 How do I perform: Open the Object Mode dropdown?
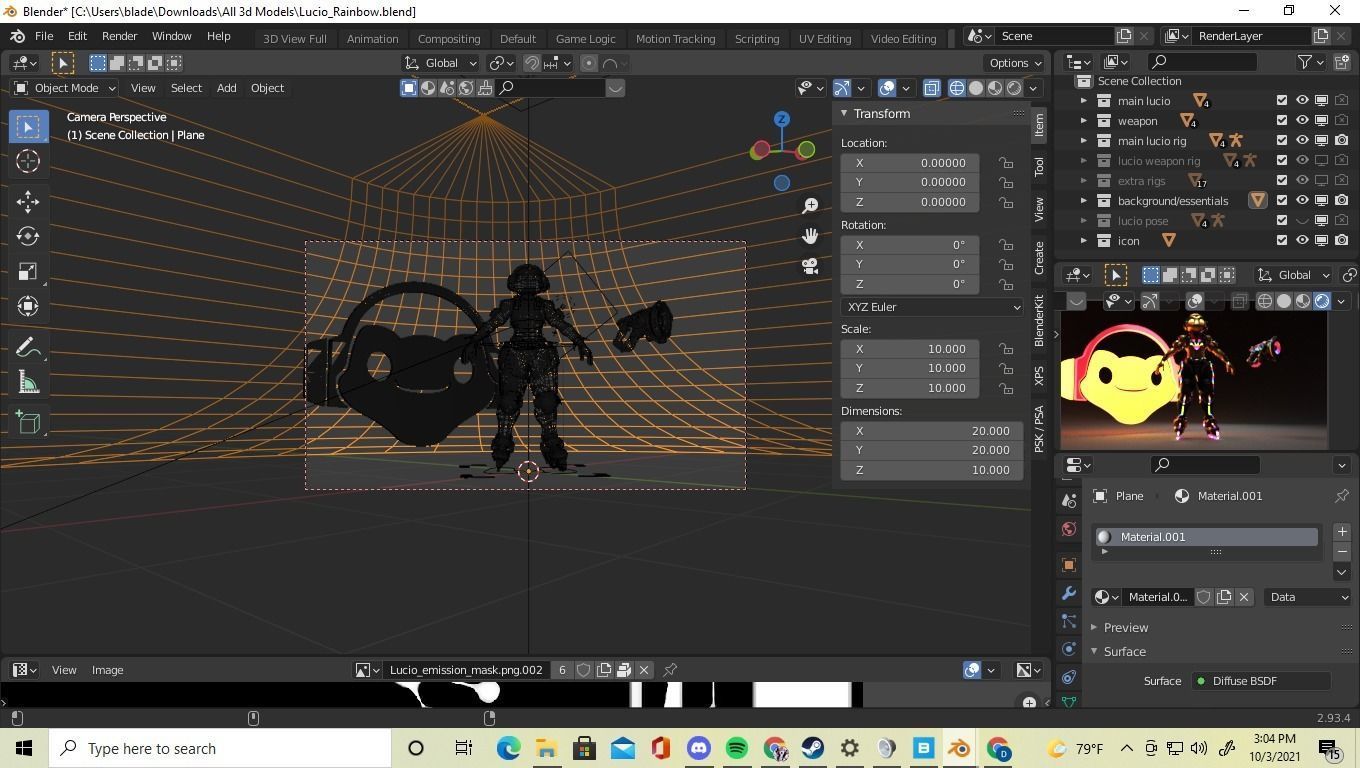pos(65,88)
